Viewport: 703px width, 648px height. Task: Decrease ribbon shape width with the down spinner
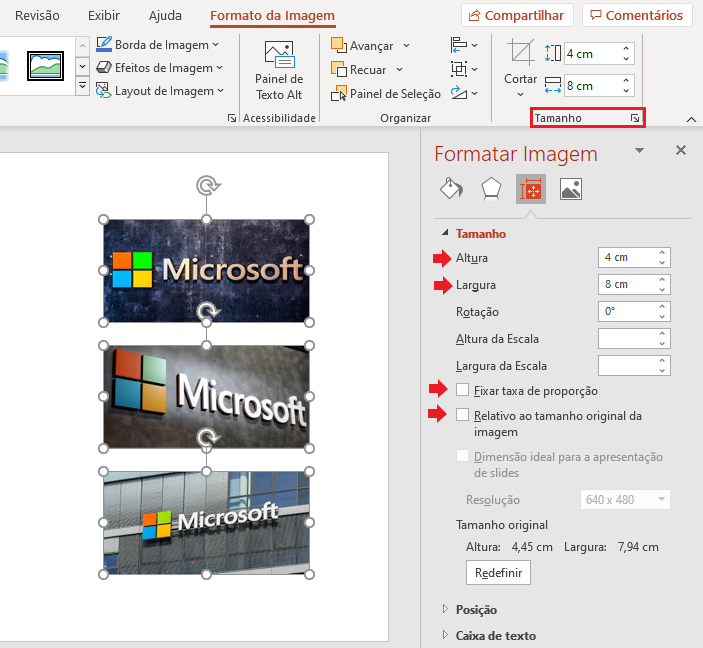626,91
